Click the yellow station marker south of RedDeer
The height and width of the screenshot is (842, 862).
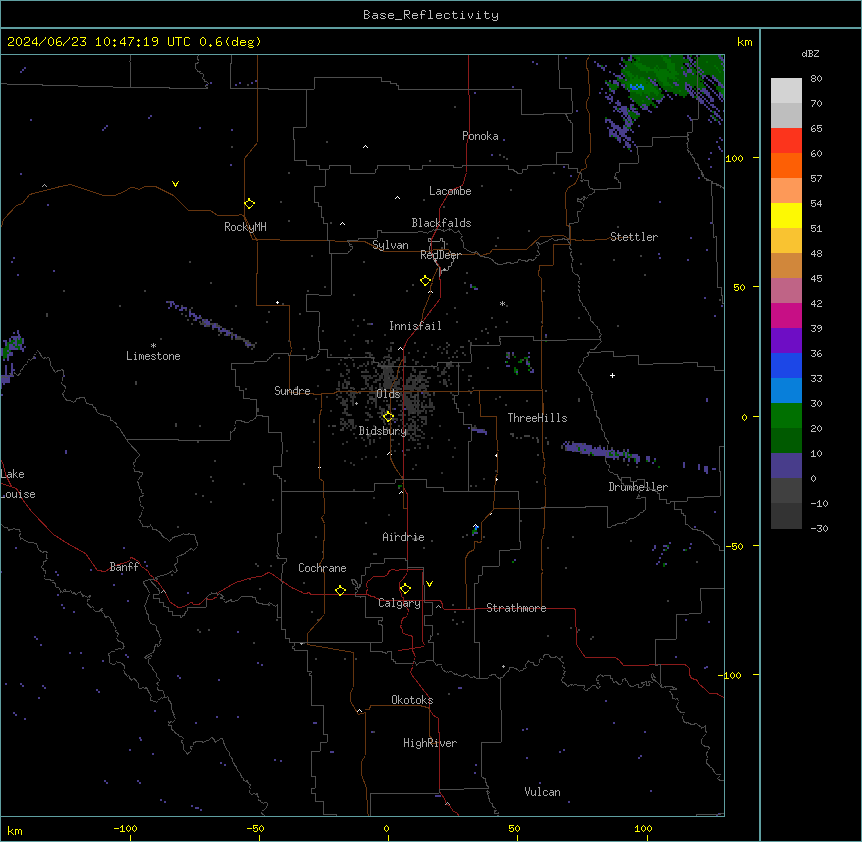426,280
